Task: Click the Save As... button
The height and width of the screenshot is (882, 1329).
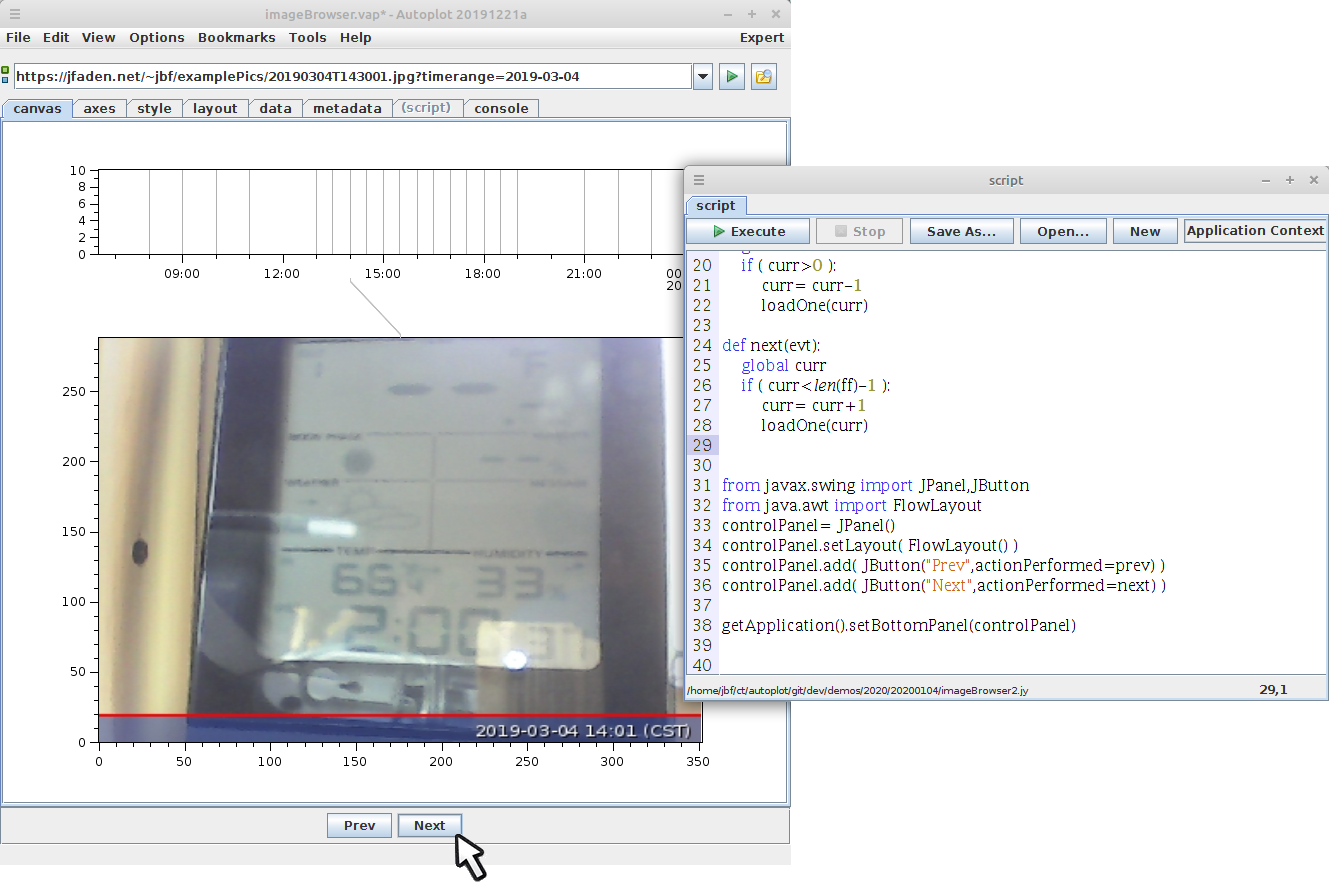Action: click(961, 231)
